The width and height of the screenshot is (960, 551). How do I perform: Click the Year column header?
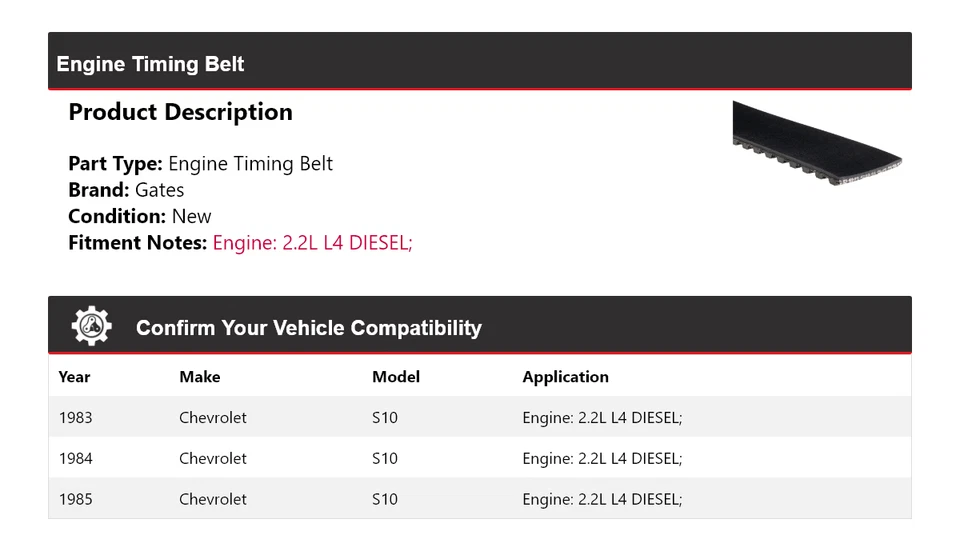(74, 377)
